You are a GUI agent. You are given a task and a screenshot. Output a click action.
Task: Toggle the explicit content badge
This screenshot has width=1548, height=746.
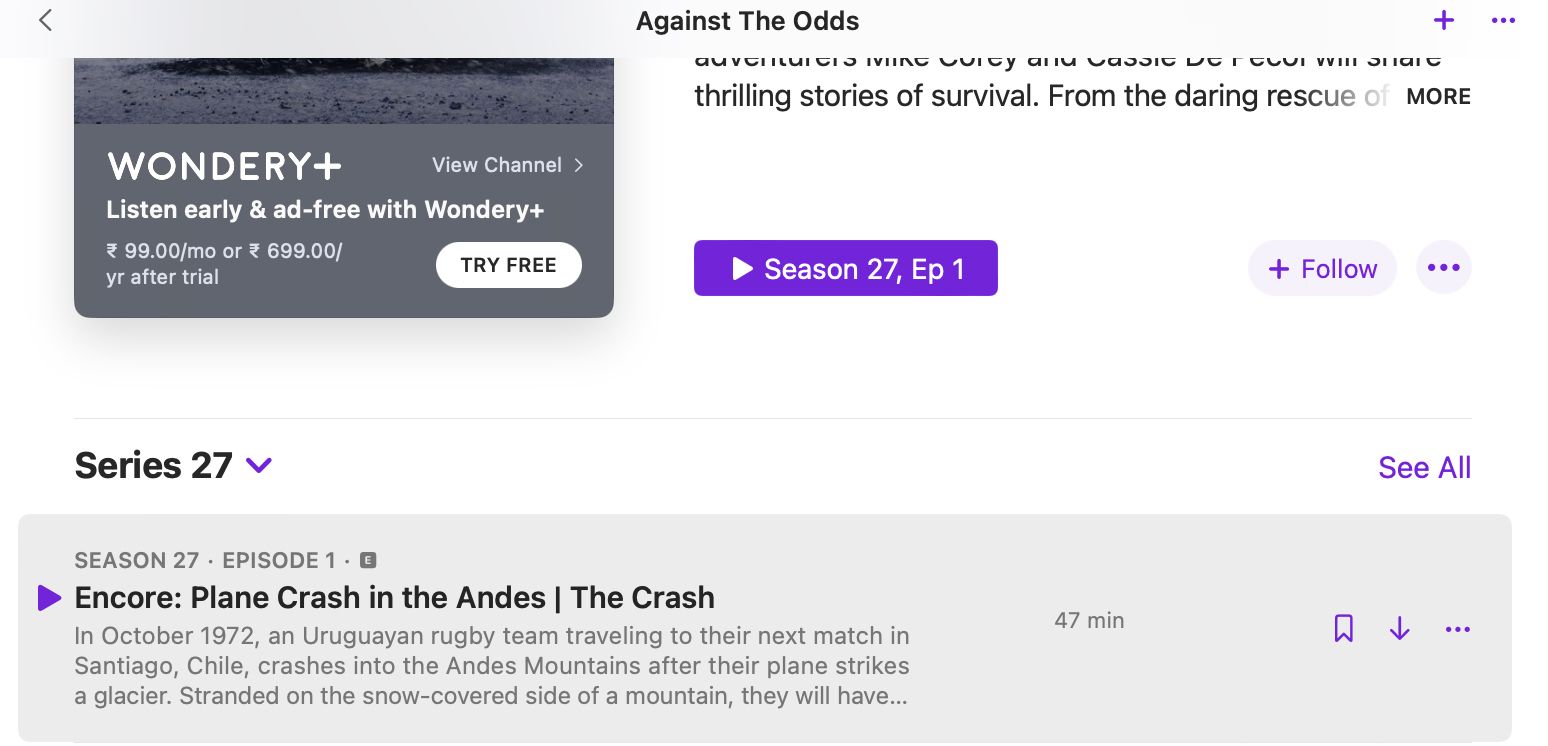[x=366, y=560]
